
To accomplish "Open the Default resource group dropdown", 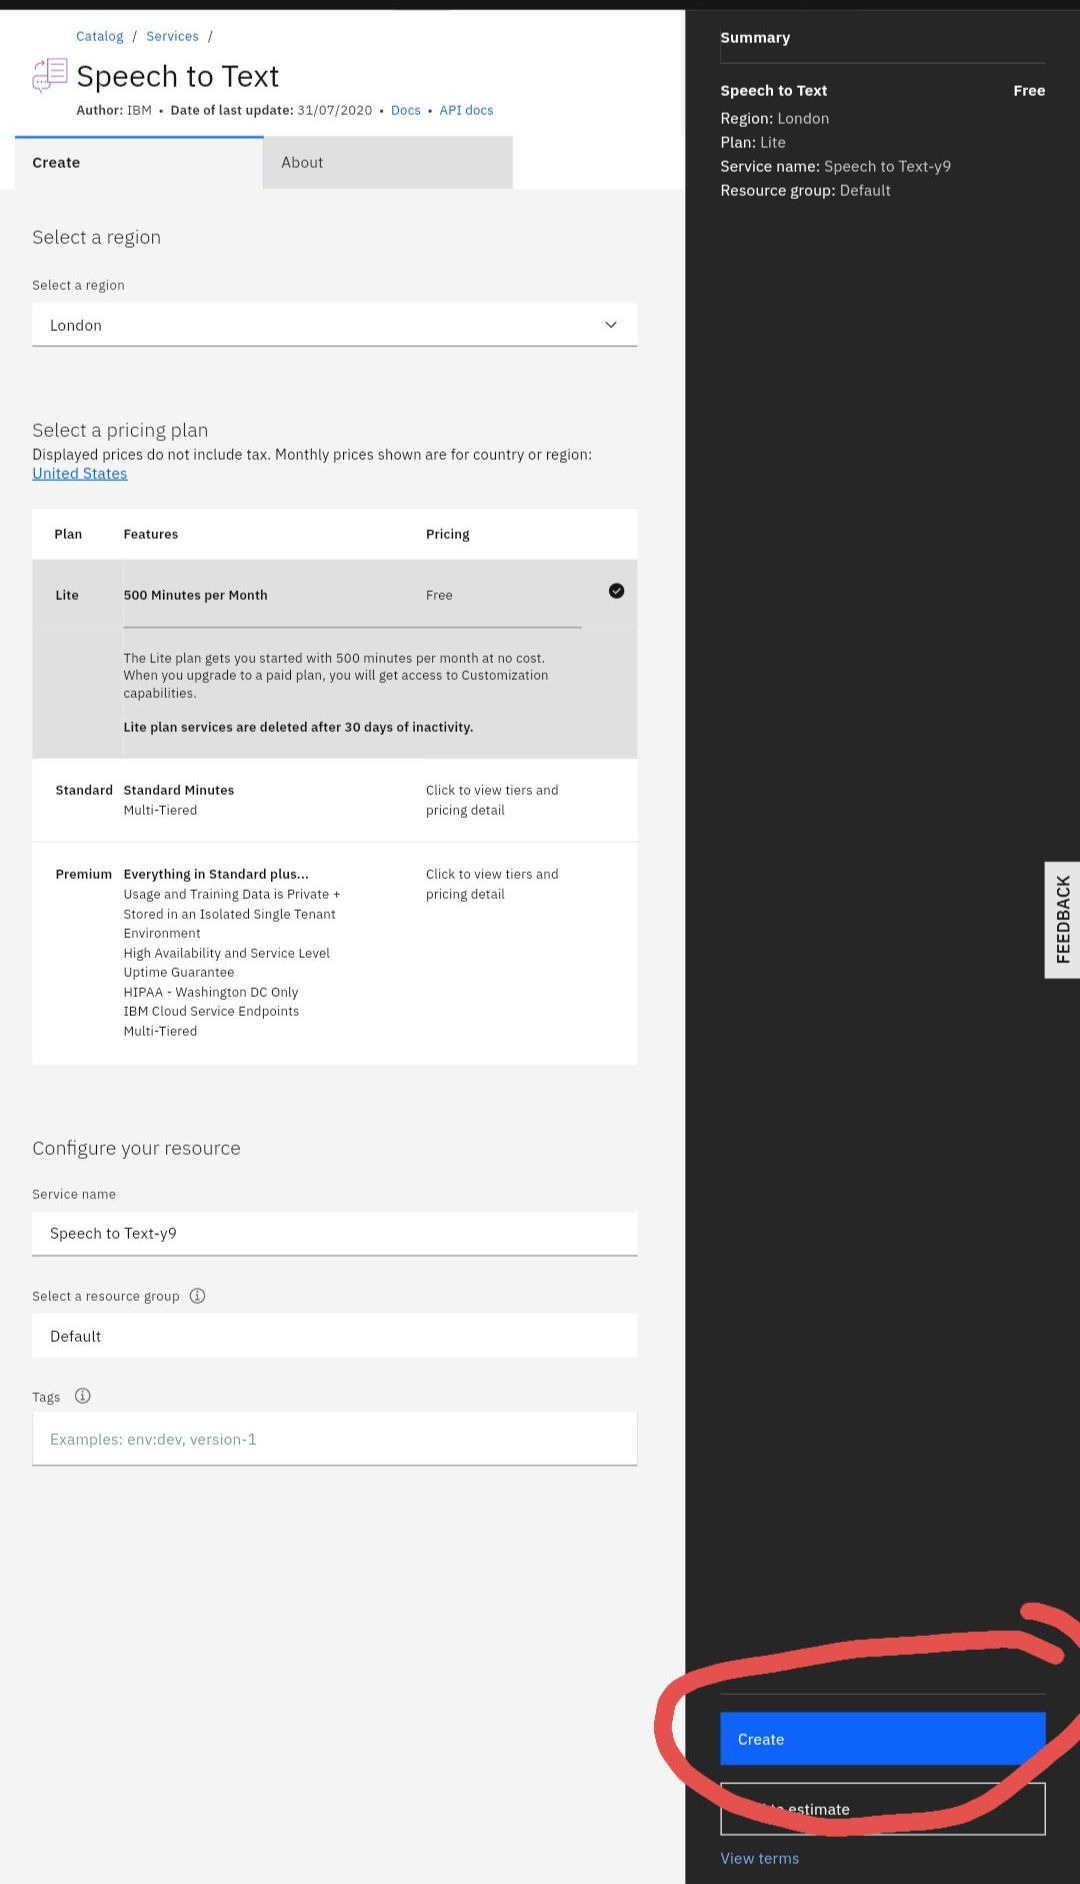I will pos(334,1336).
